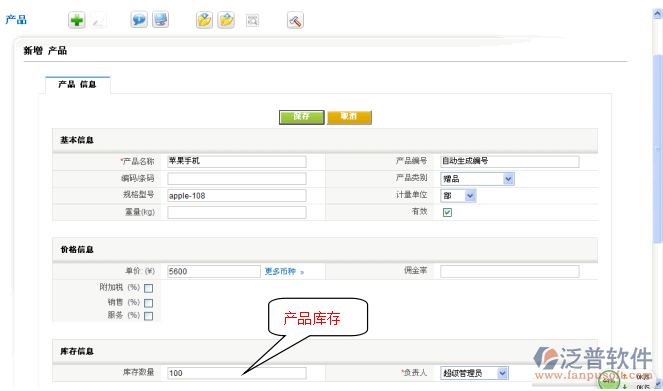Screen dimensions: 663x391
Task: Click the folder export icon with up arrow
Action: pos(226,20)
